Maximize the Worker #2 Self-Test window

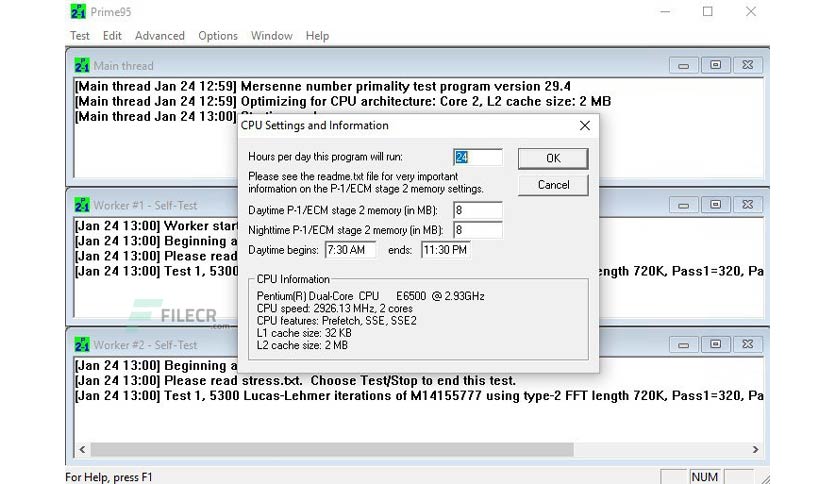[716, 344]
